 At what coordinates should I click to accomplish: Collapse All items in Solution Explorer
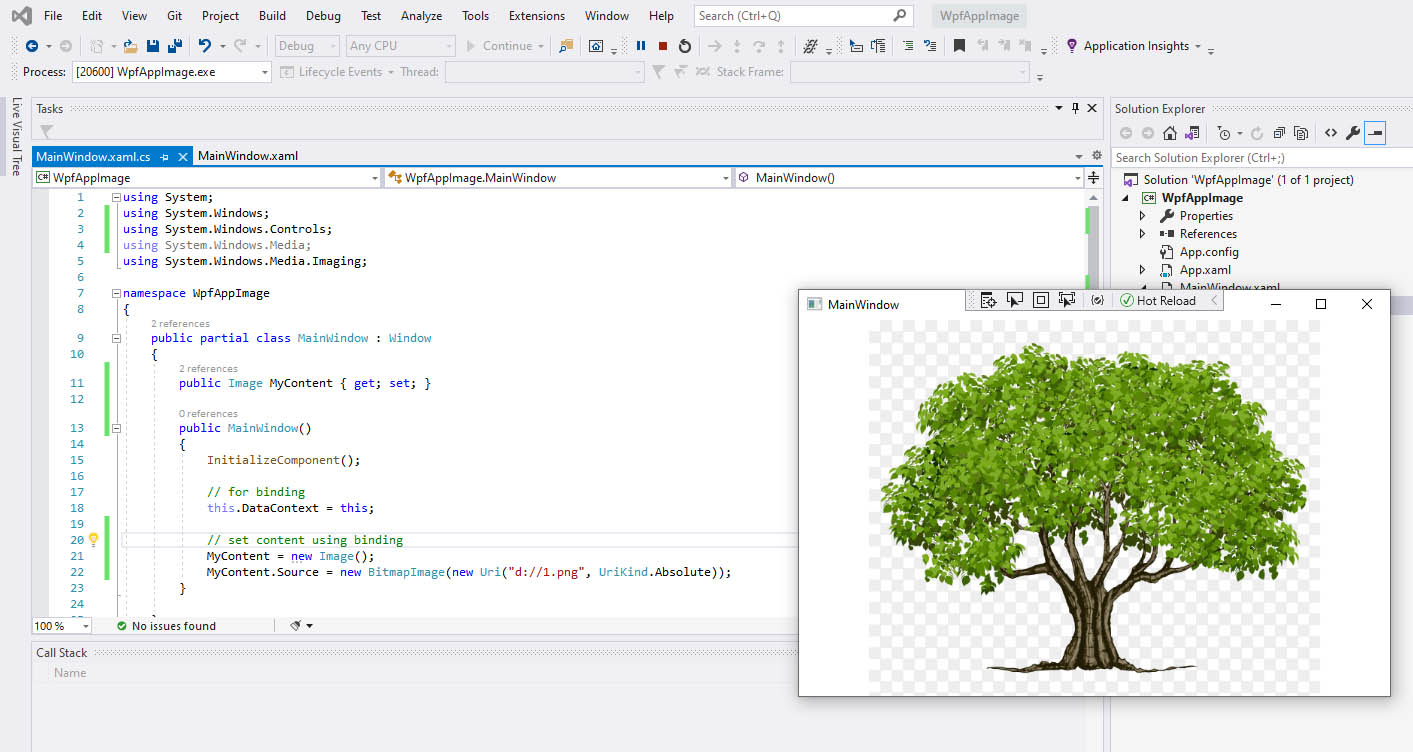tap(1280, 133)
